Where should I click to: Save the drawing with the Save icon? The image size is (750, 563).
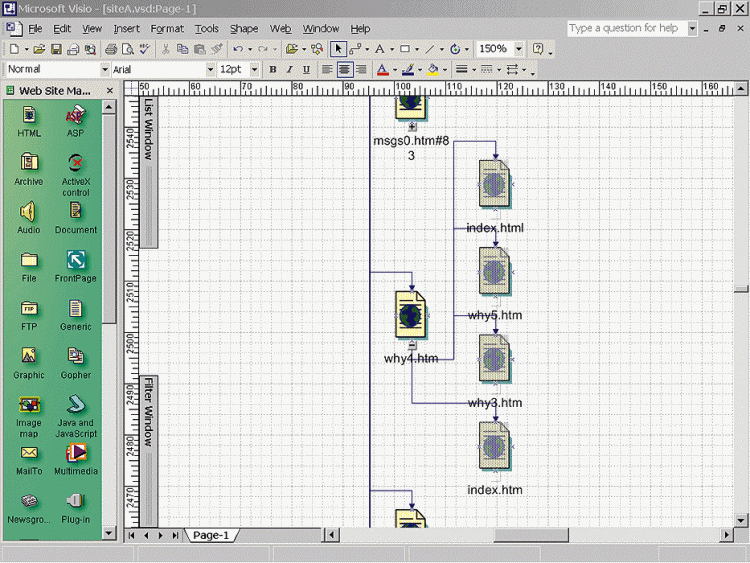point(56,49)
